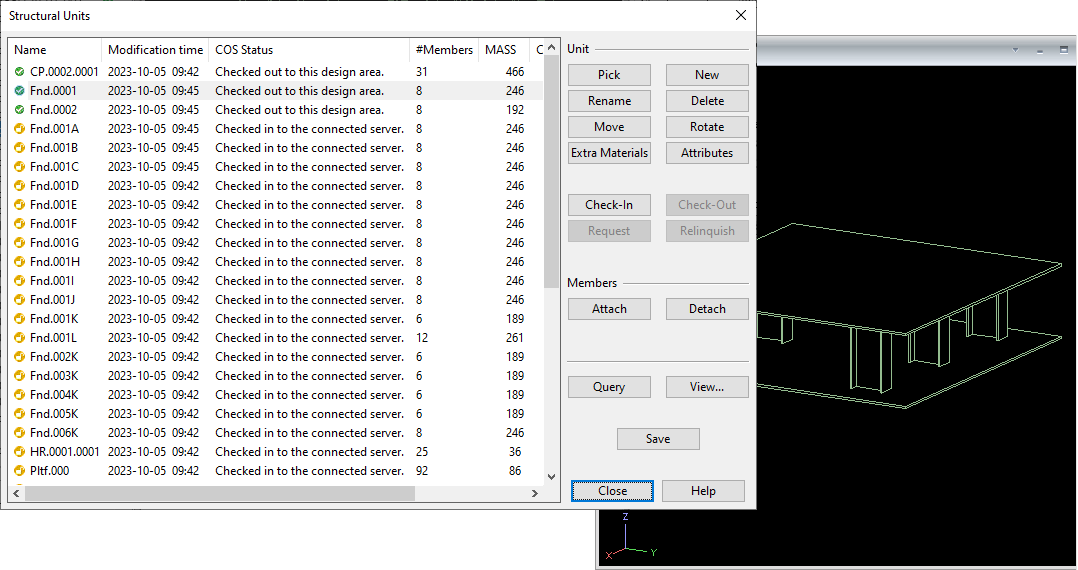This screenshot has height=570, width=1078.
Task: Close the Structural Units dialog via X
Action: tap(741, 15)
